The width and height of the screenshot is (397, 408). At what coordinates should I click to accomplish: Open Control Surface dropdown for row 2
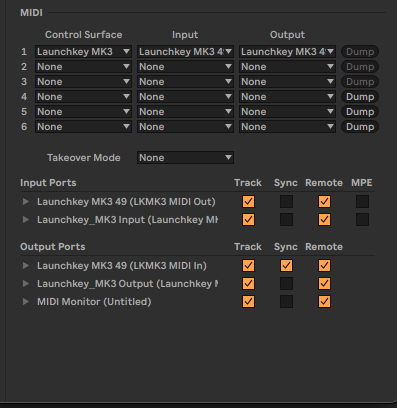(83, 67)
